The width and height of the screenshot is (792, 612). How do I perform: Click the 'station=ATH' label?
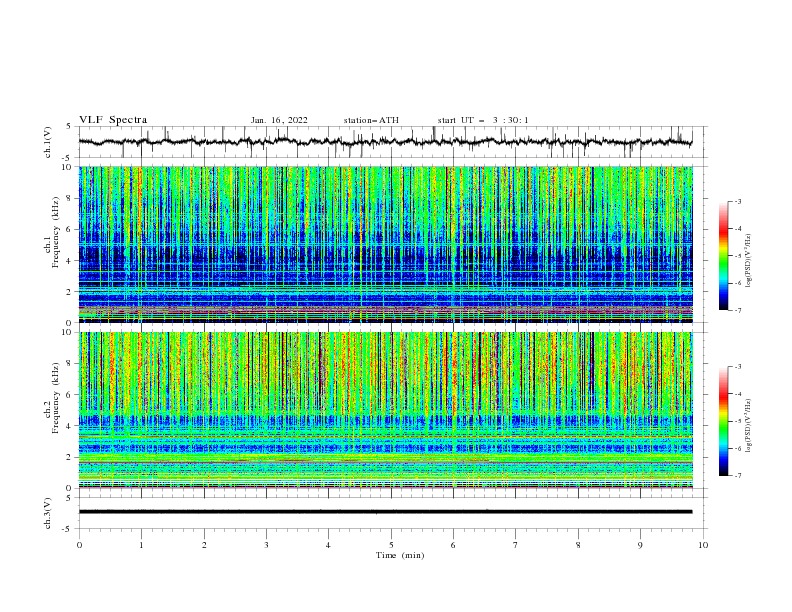point(371,120)
